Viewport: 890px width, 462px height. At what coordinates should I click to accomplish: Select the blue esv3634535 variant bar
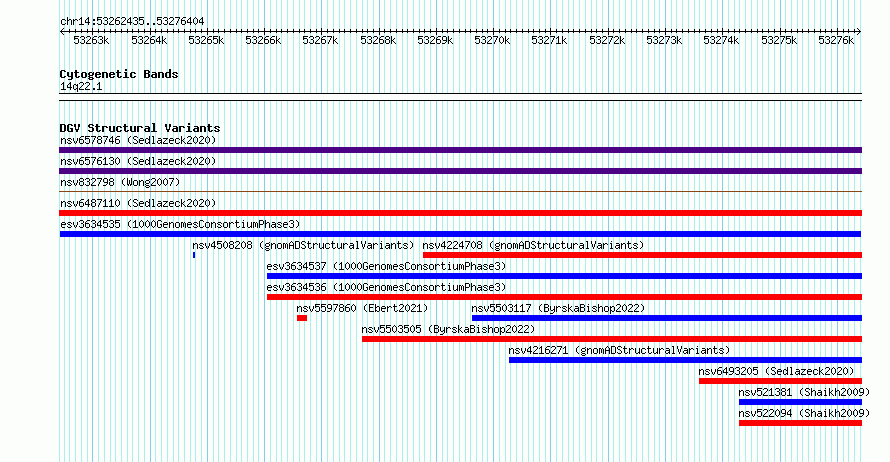[x=460, y=234]
